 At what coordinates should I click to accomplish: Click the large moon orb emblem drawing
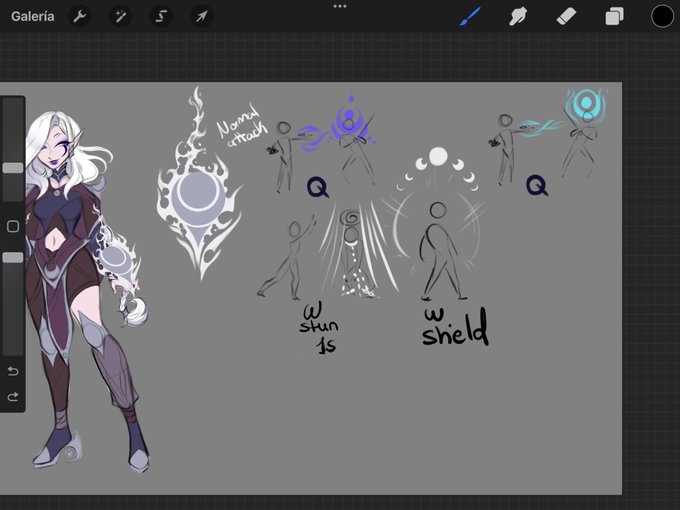[x=199, y=184]
